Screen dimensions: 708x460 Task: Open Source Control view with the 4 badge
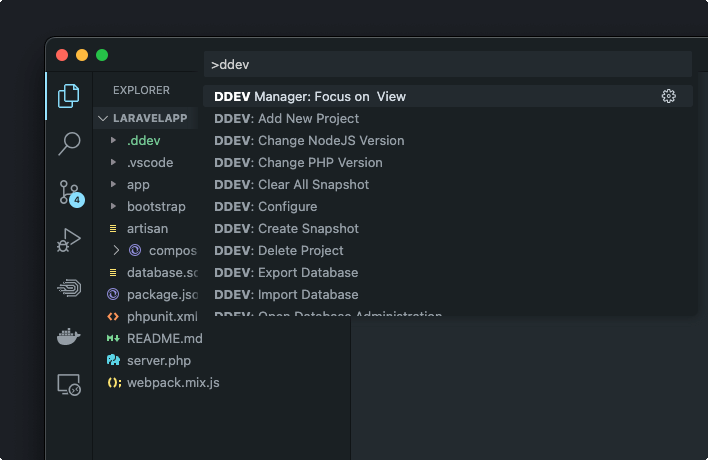[x=71, y=193]
